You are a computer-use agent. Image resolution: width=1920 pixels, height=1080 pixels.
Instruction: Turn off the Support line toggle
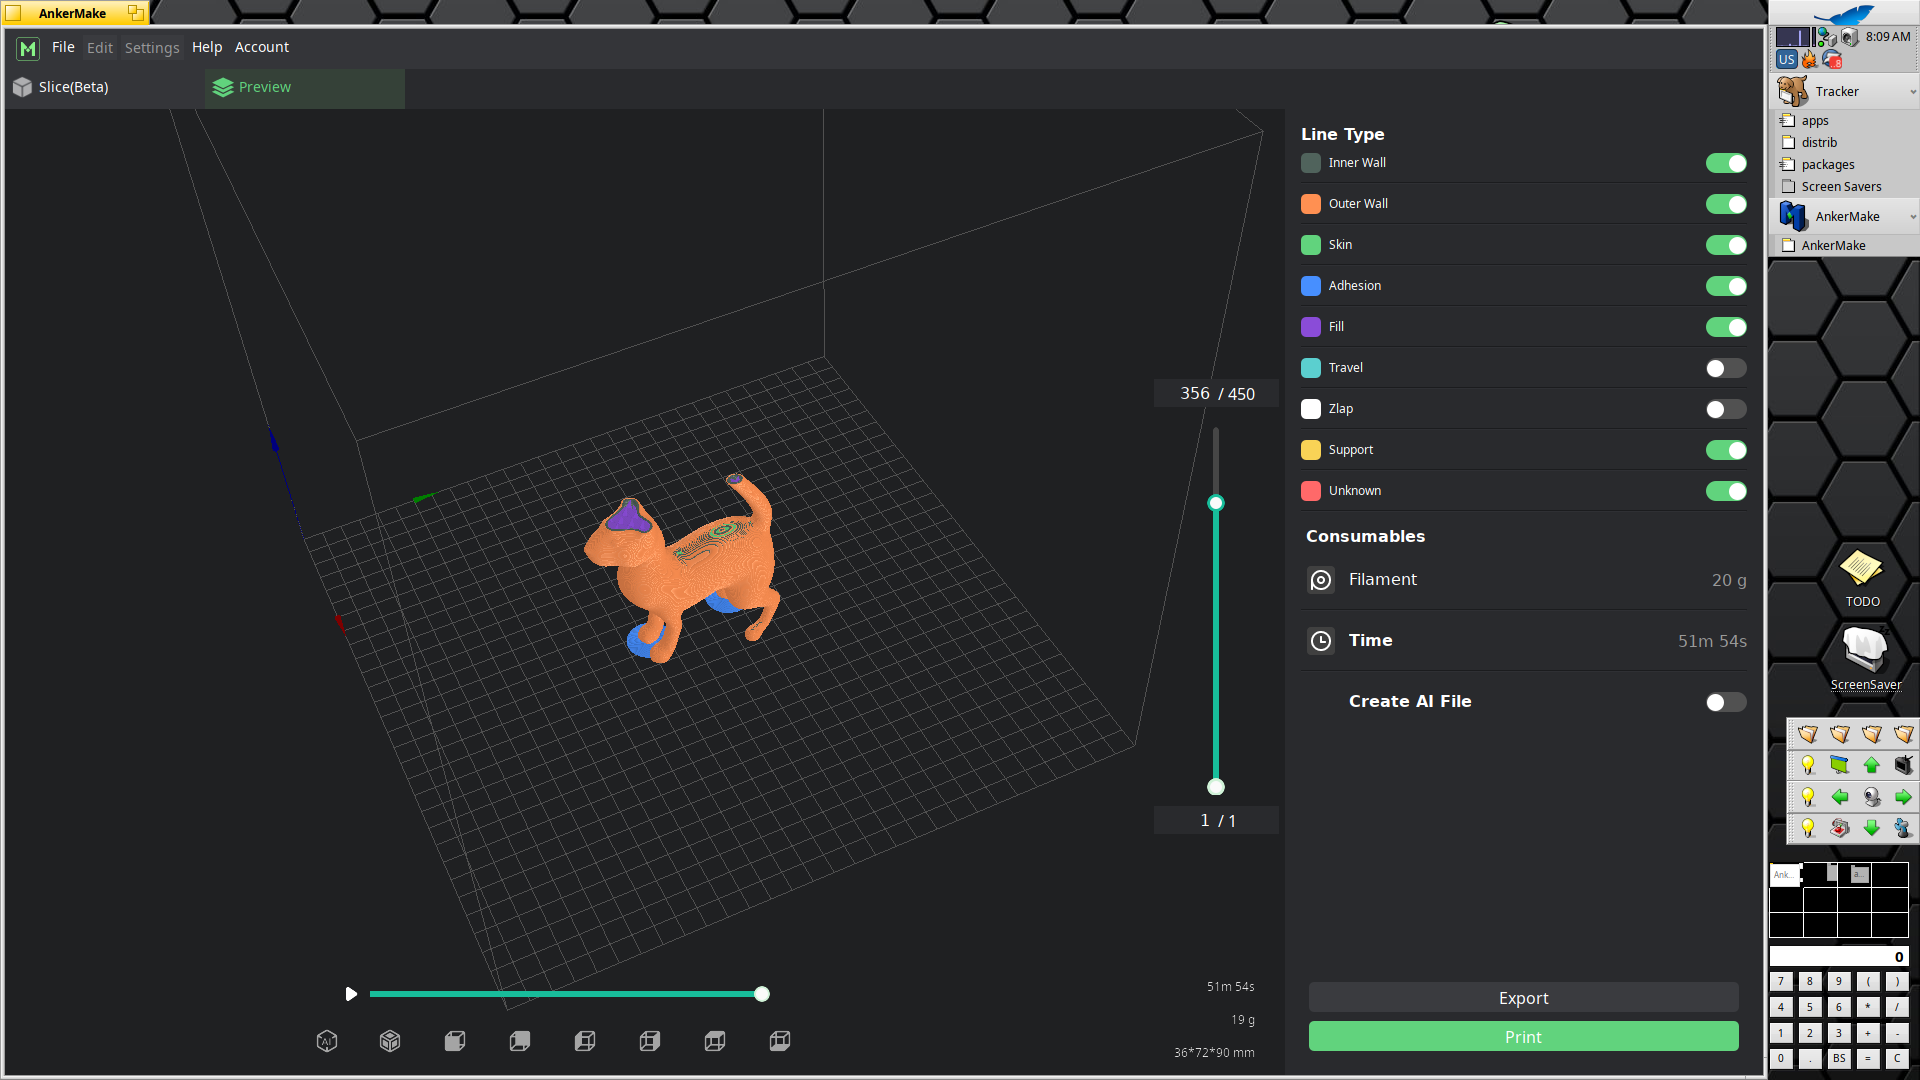pyautogui.click(x=1725, y=450)
